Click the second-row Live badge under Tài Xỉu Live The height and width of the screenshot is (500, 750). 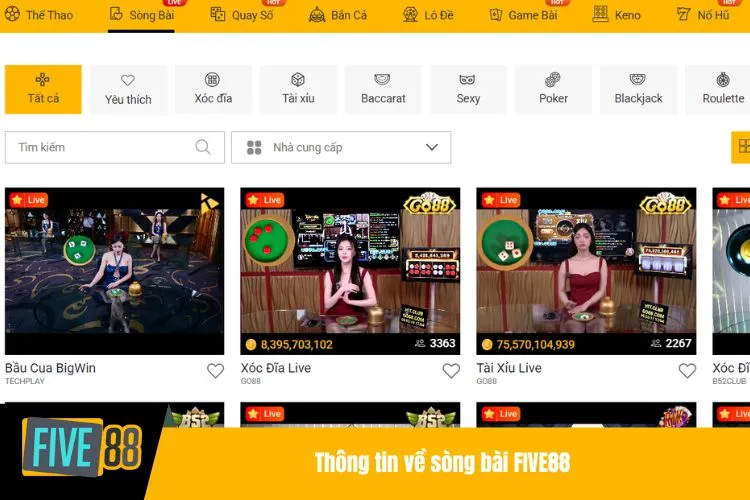coord(501,414)
